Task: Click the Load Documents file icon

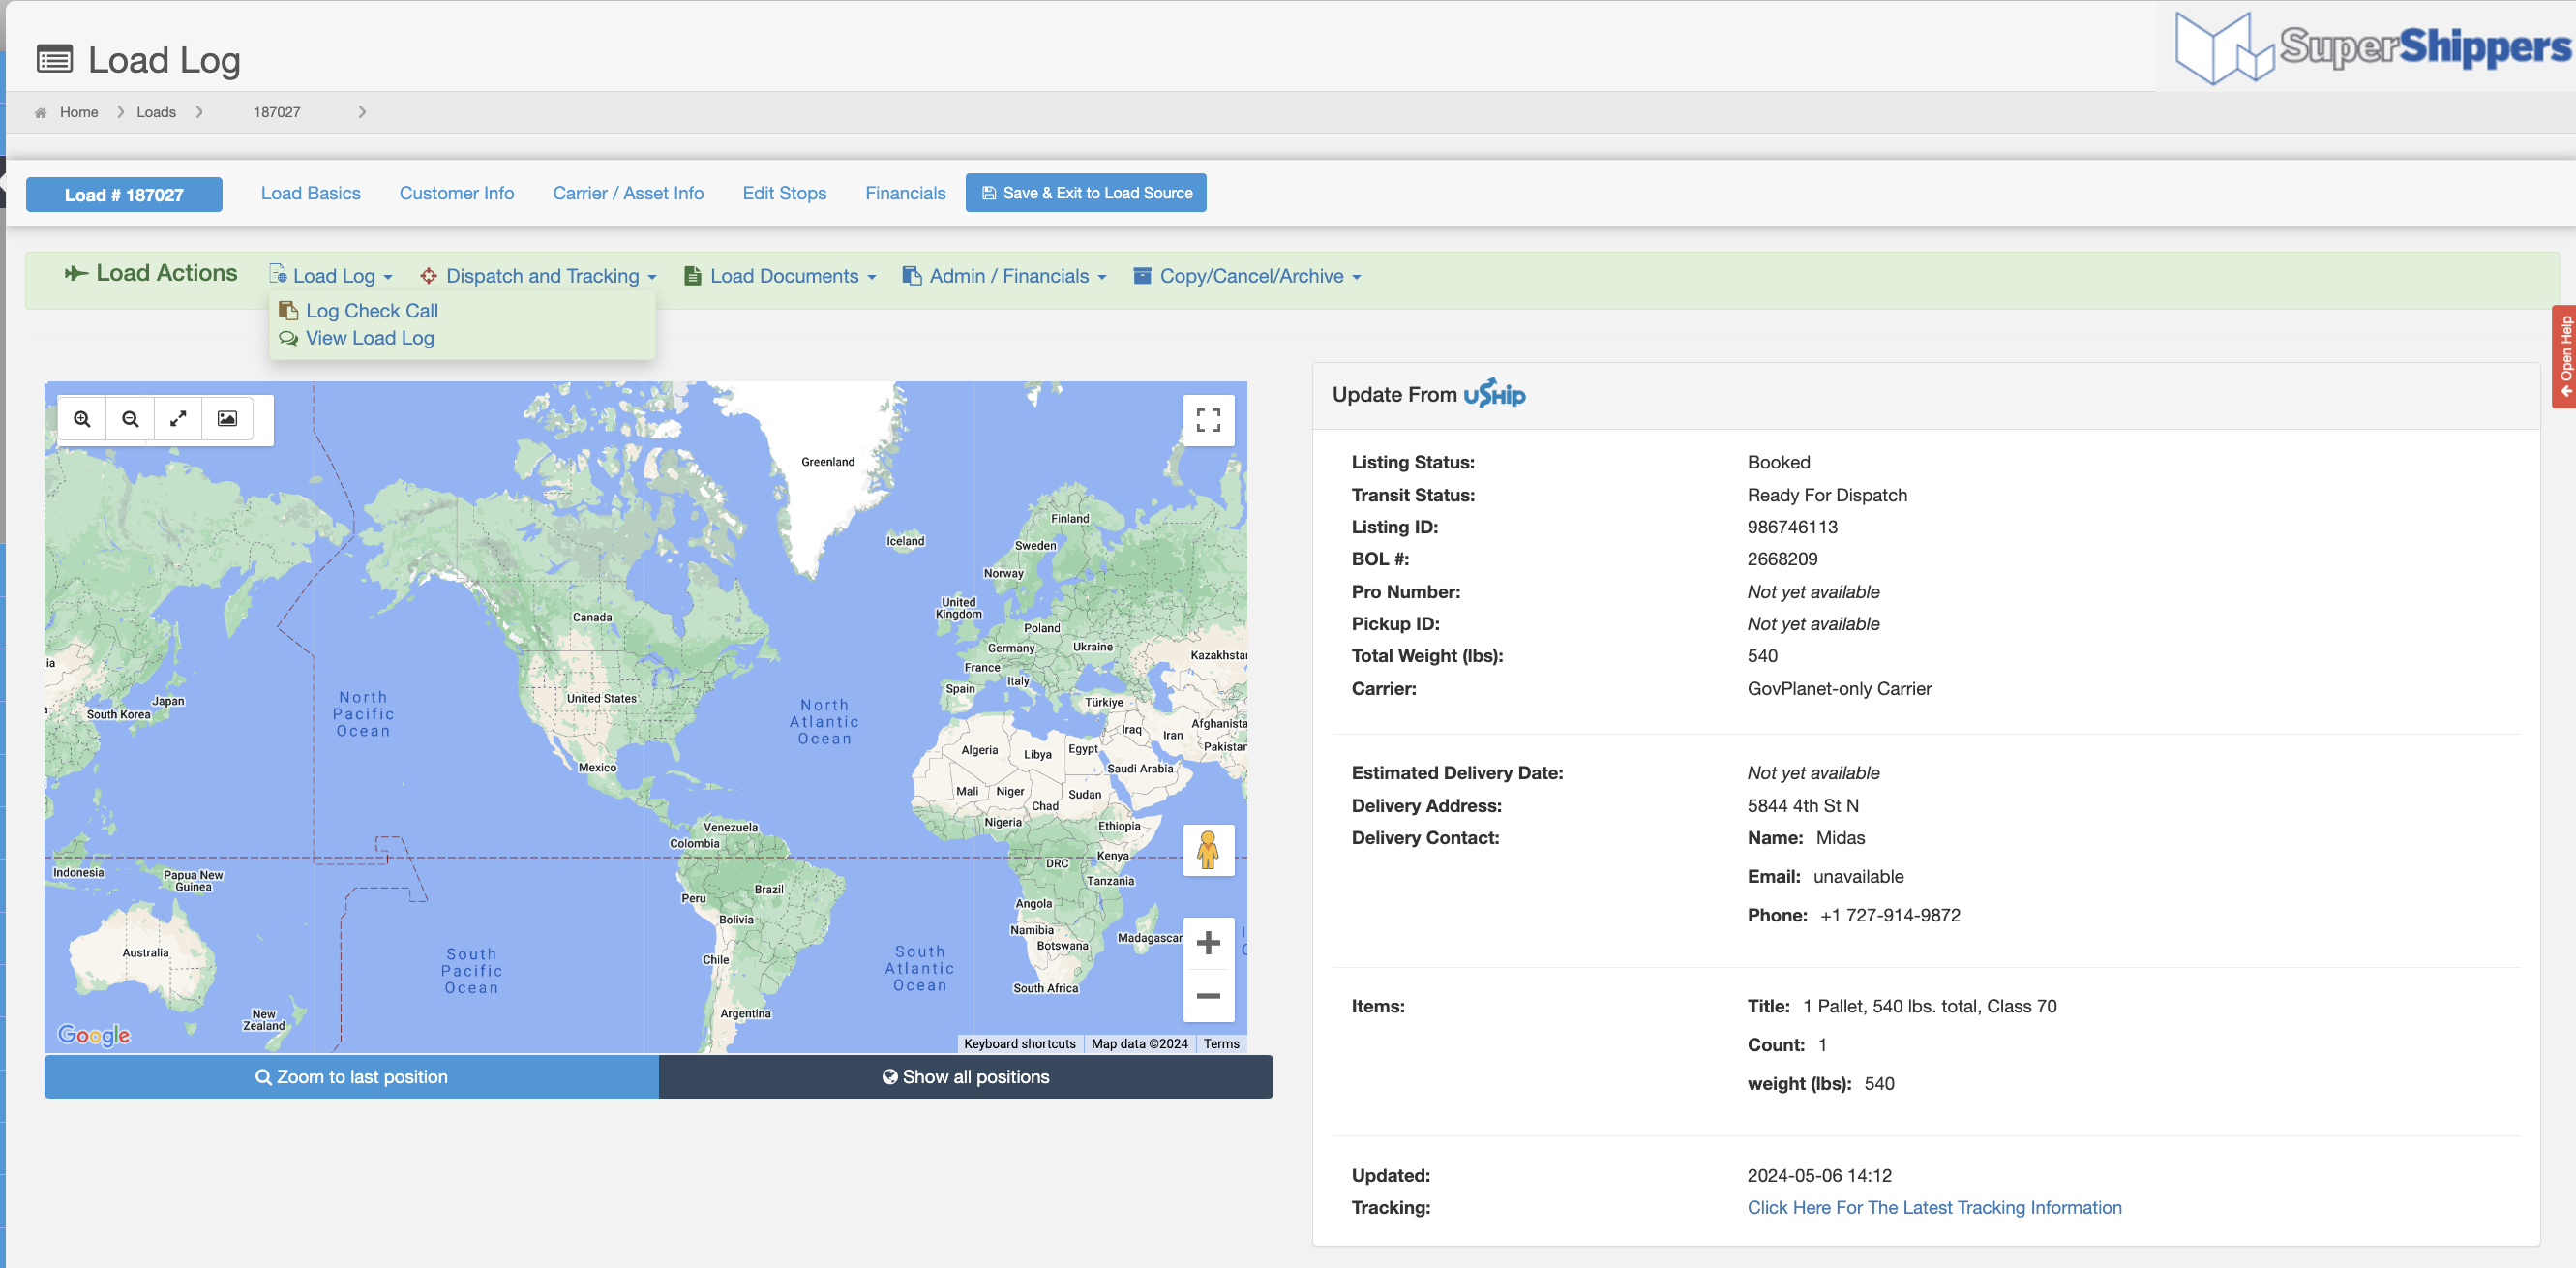Action: click(692, 276)
